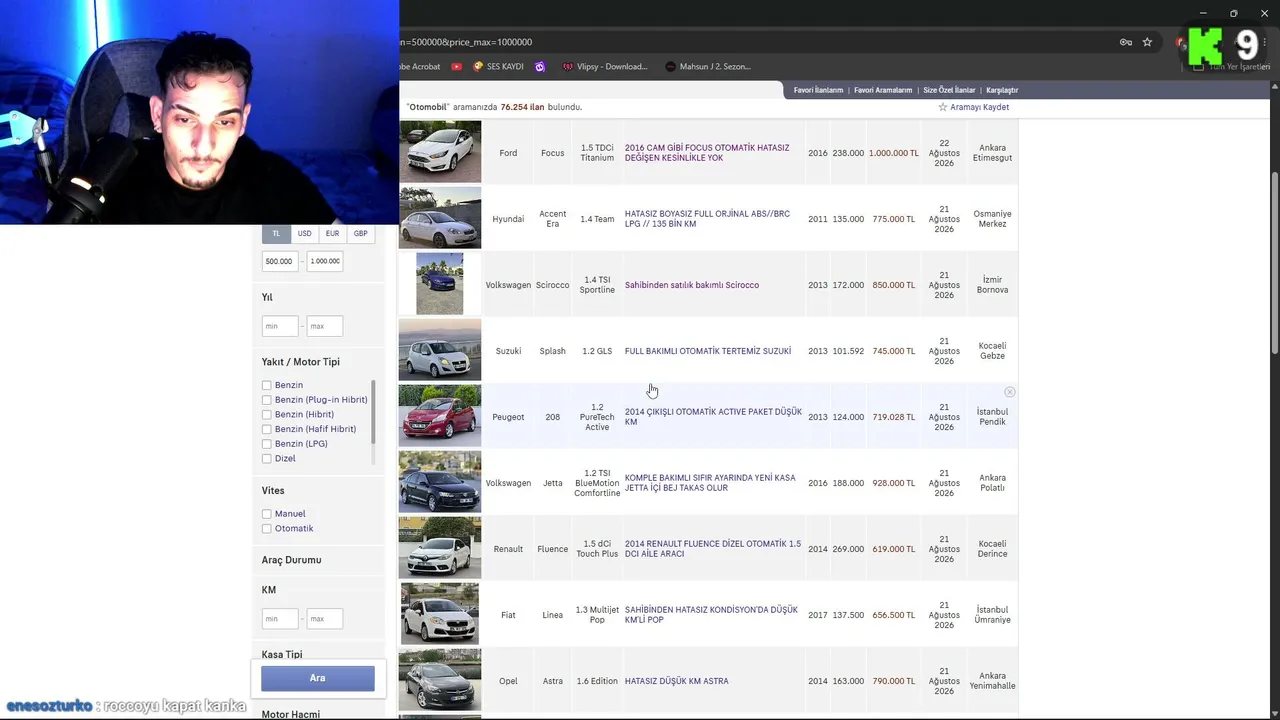The image size is (1280, 720).
Task: Select the 1.000.000 TL Ford Focus price
Action: click(894, 153)
